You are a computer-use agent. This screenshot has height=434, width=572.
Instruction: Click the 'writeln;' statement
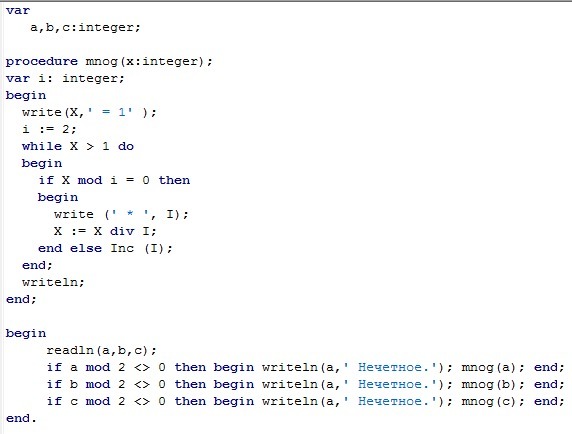pos(53,282)
